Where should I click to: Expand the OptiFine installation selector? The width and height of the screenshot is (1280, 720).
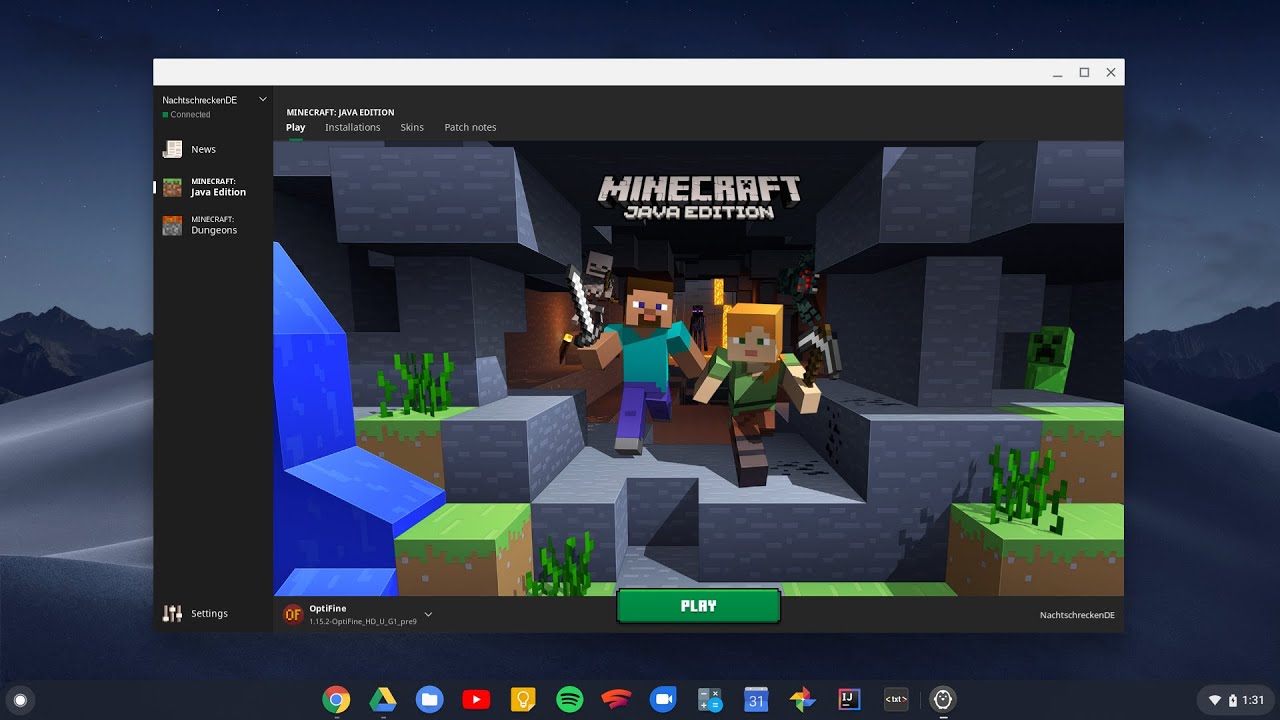(x=428, y=614)
